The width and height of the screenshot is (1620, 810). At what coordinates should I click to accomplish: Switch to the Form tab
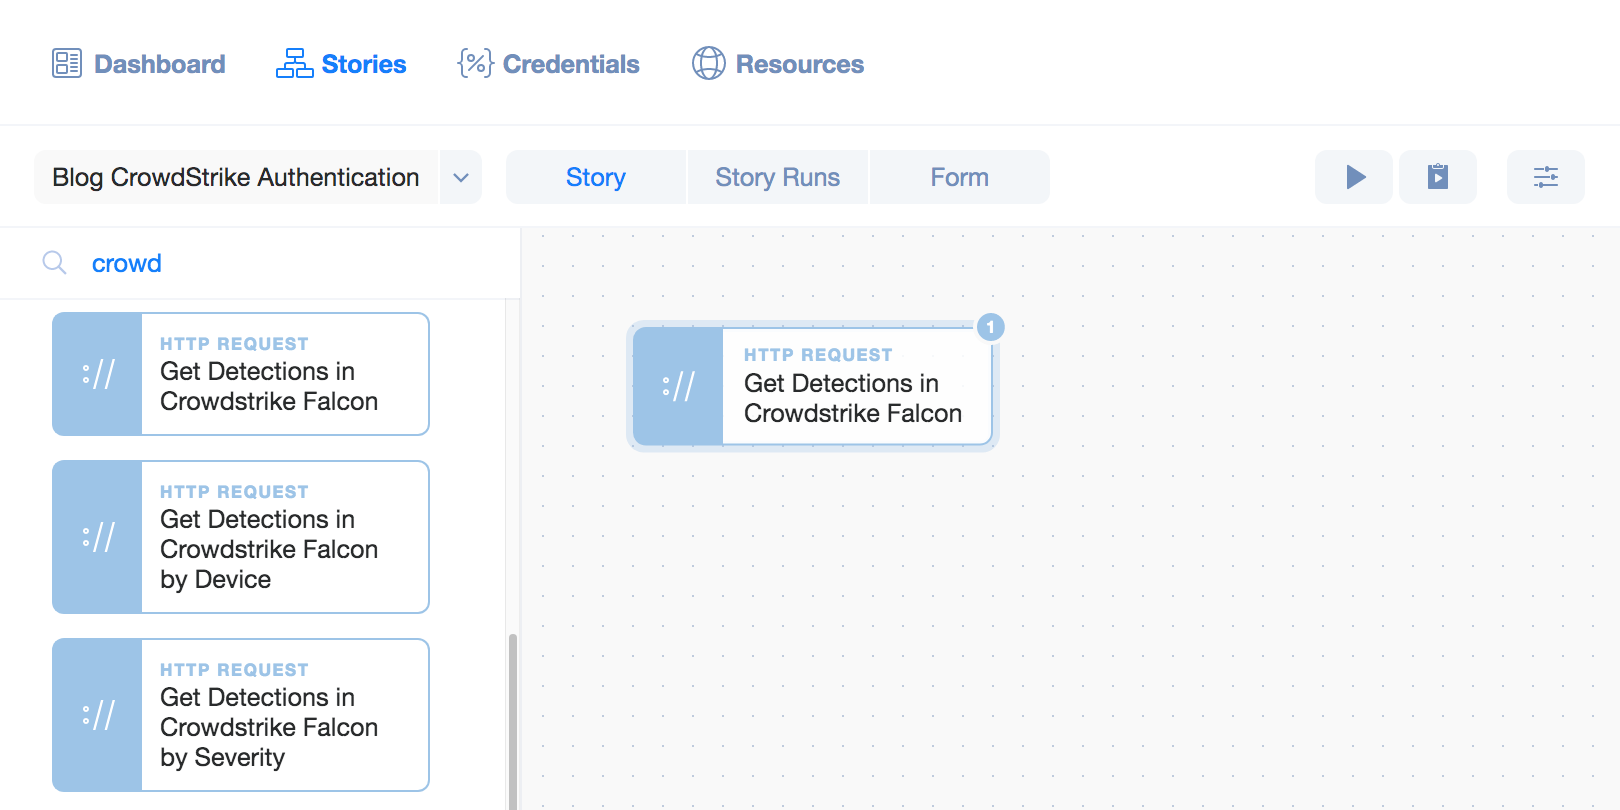coord(960,178)
